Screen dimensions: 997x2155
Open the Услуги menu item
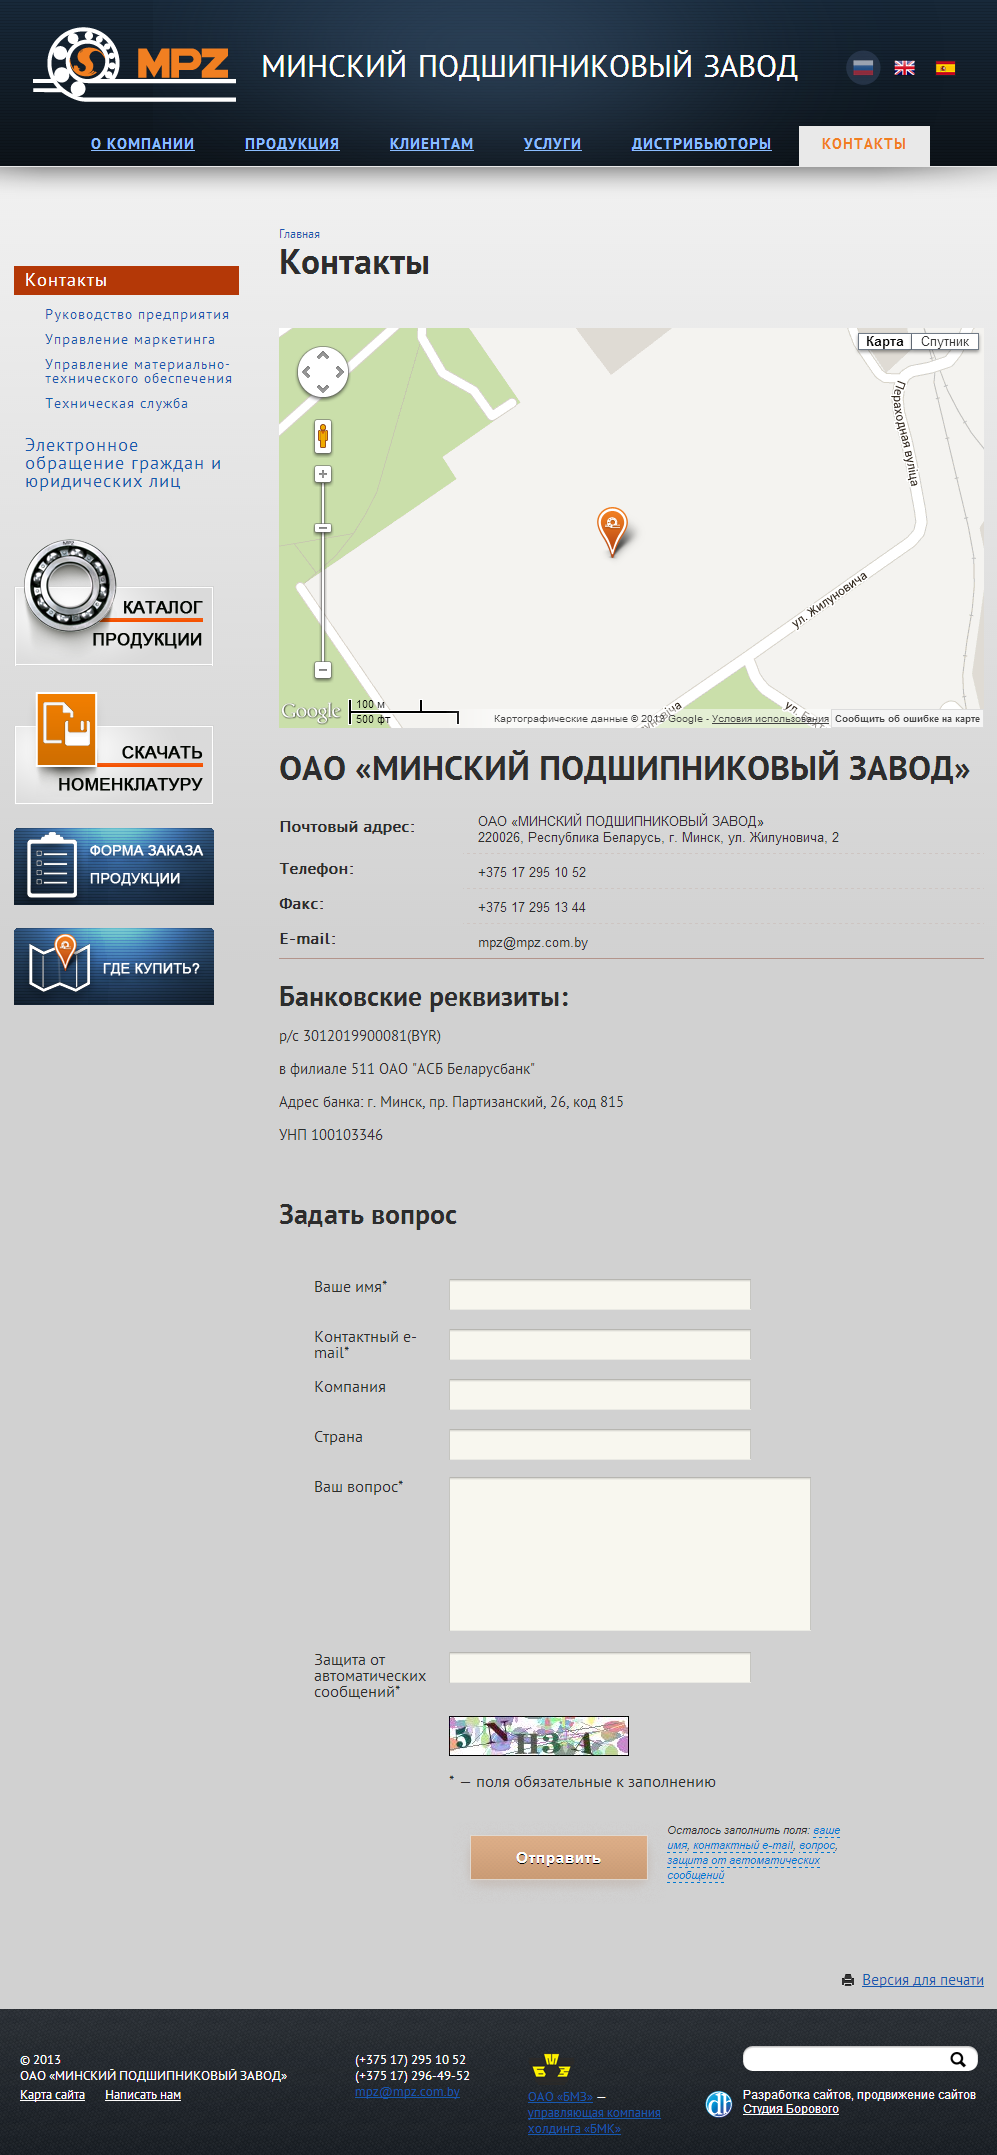point(553,144)
